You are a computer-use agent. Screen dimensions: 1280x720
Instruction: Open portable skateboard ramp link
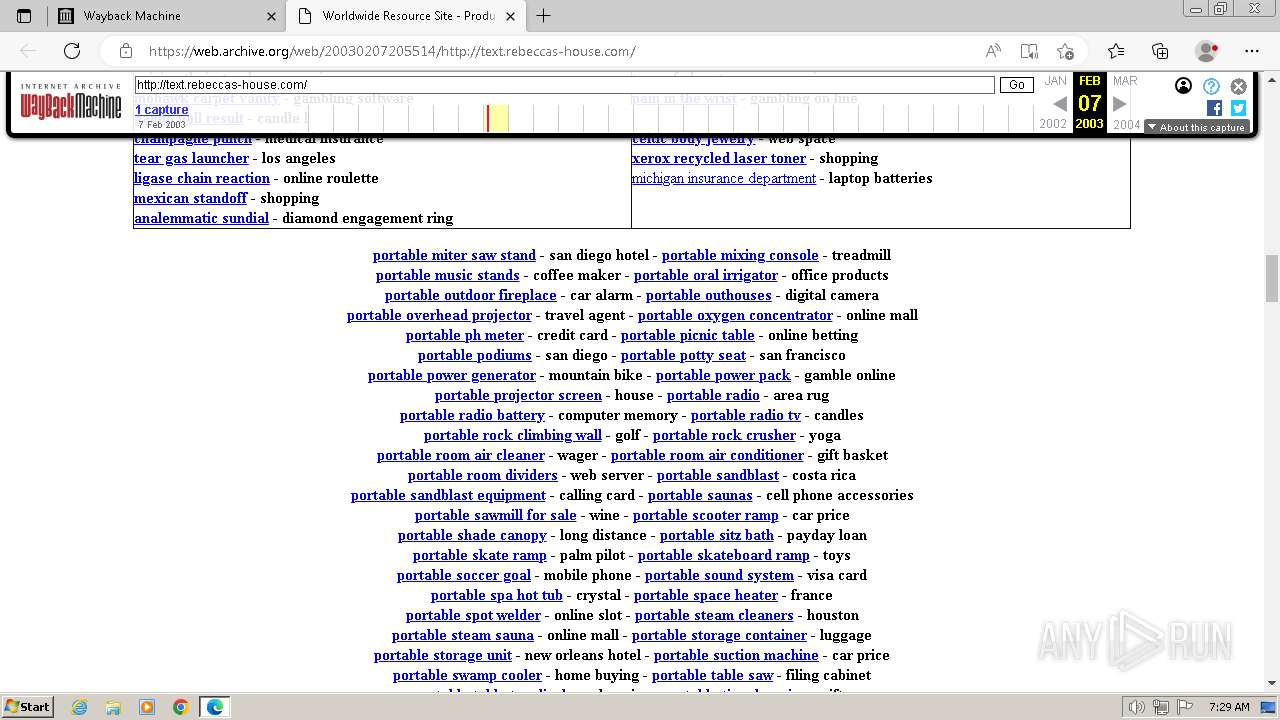pos(724,555)
